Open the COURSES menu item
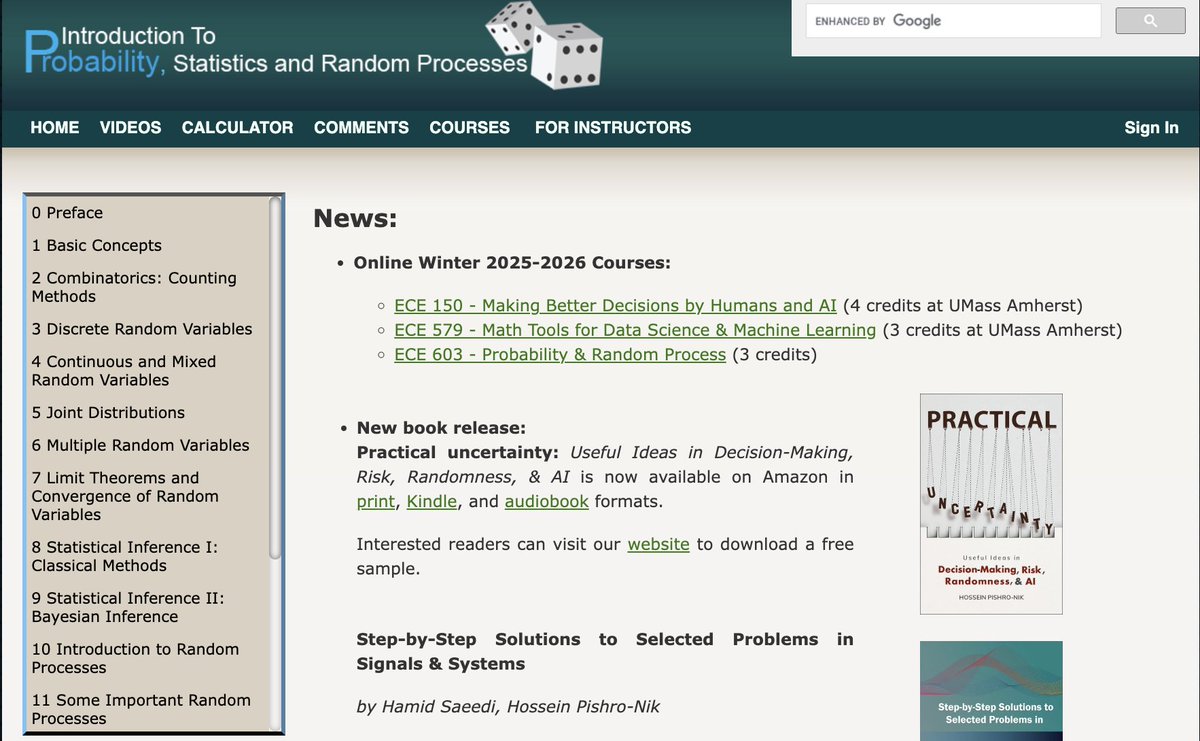The height and width of the screenshot is (741, 1200). [x=469, y=127]
